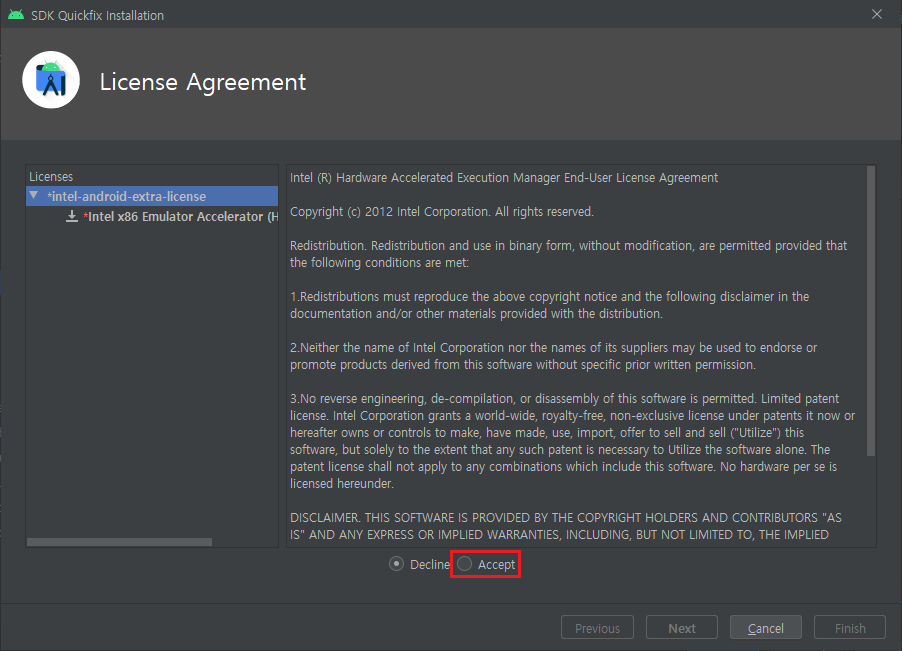The width and height of the screenshot is (902, 651).
Task: Click the Android Studio logo in header
Action: 51,81
